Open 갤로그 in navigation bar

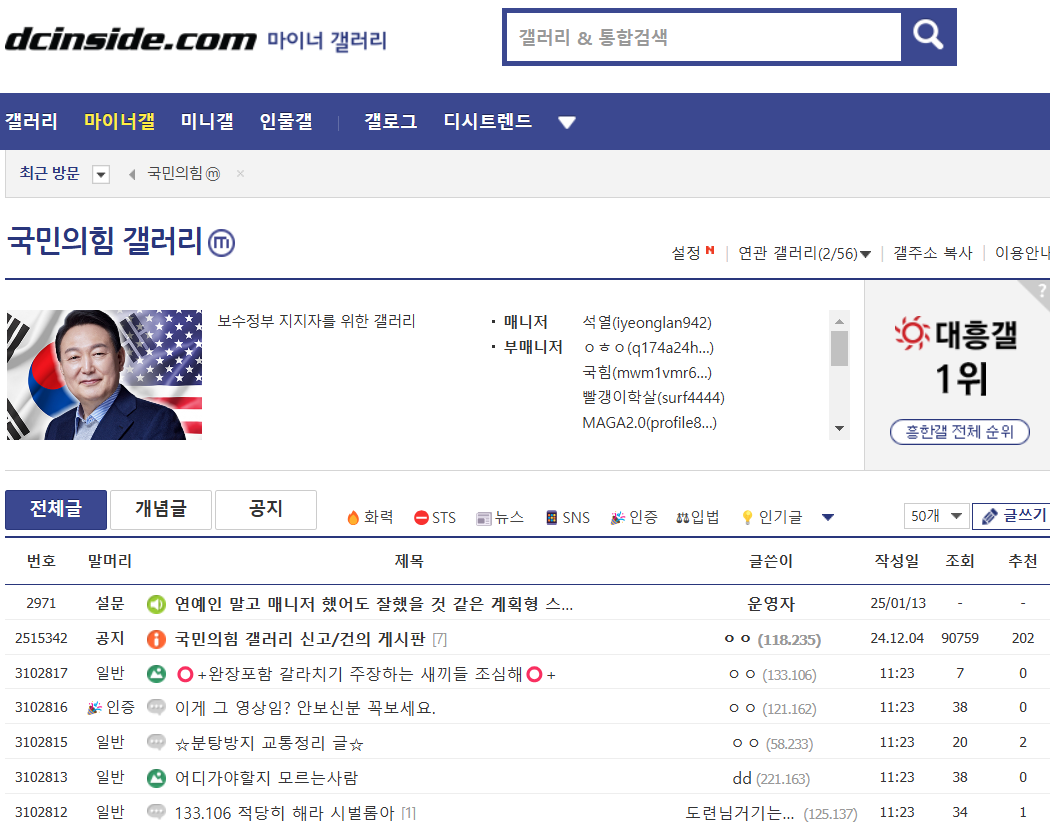(390, 121)
